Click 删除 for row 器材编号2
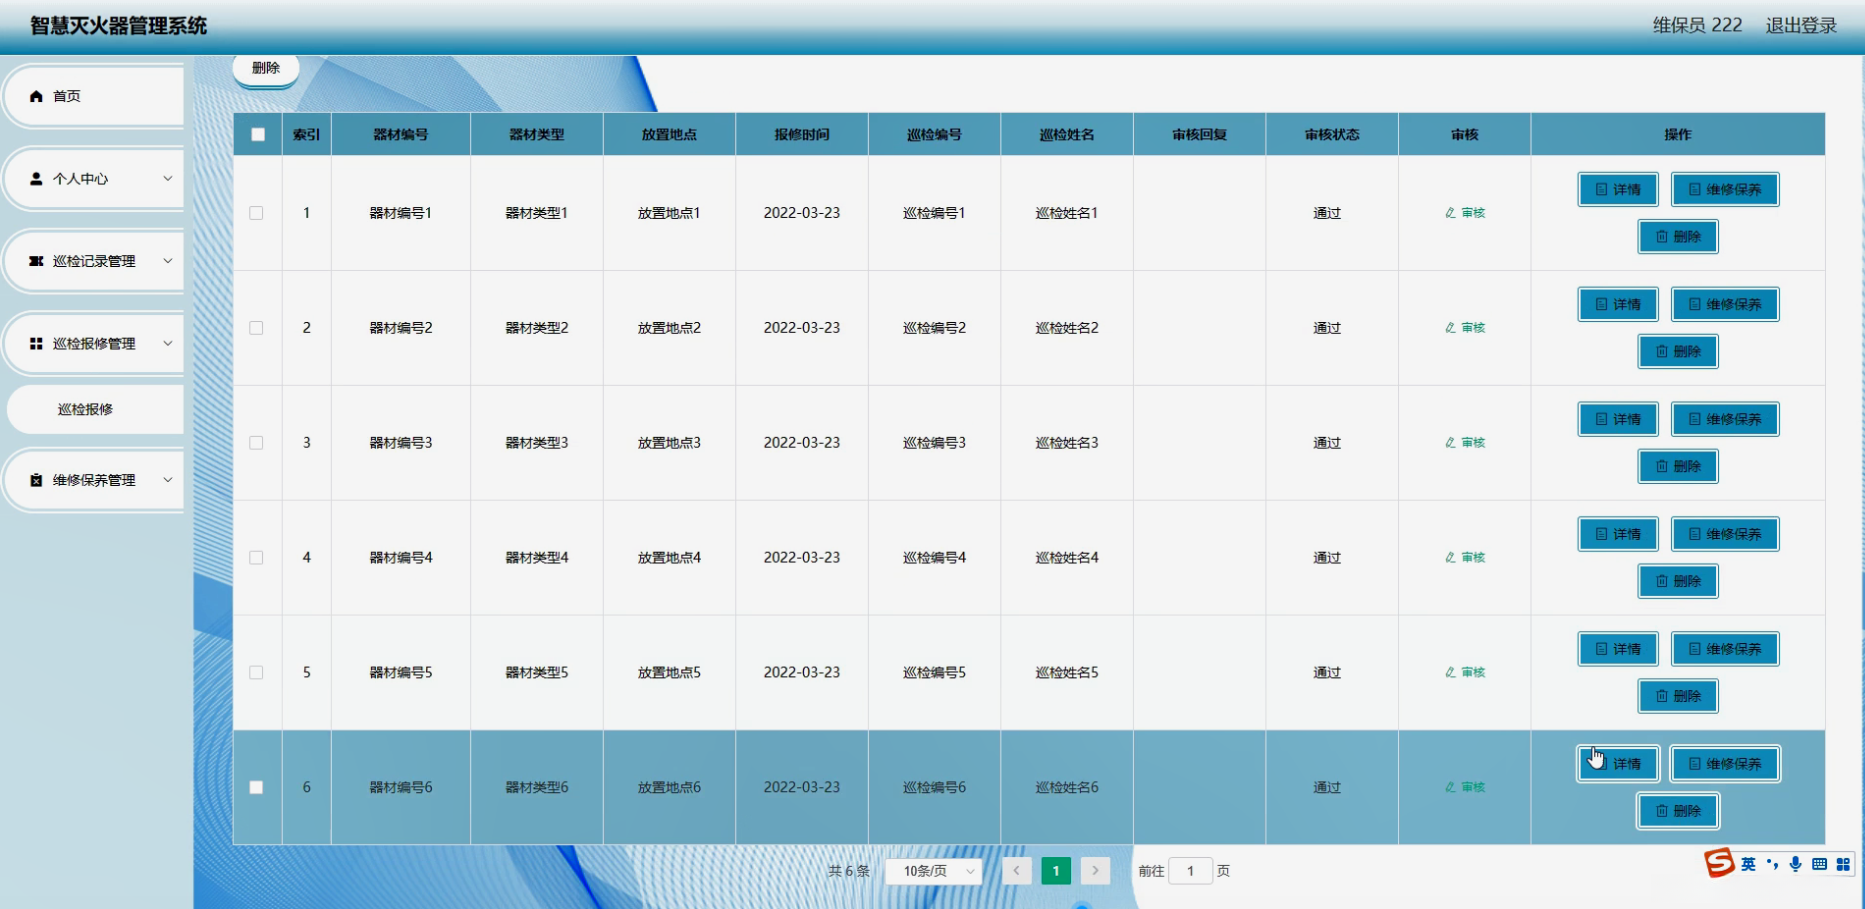 pos(1678,352)
